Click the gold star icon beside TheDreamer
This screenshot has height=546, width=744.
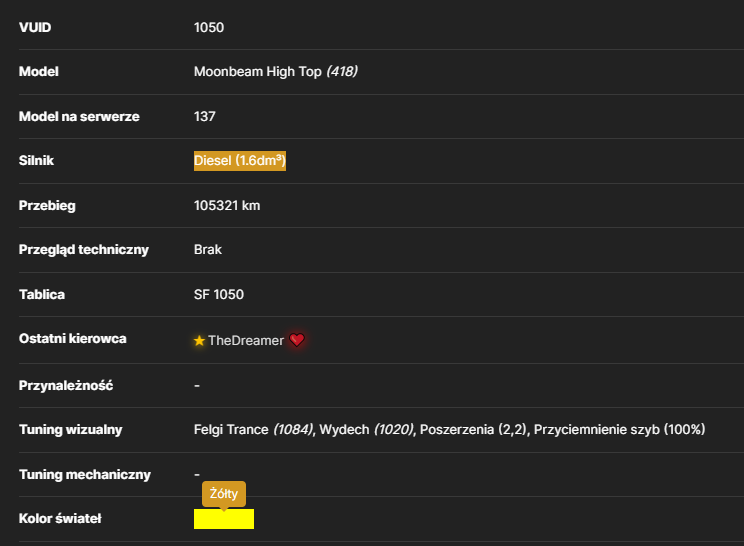[199, 341]
